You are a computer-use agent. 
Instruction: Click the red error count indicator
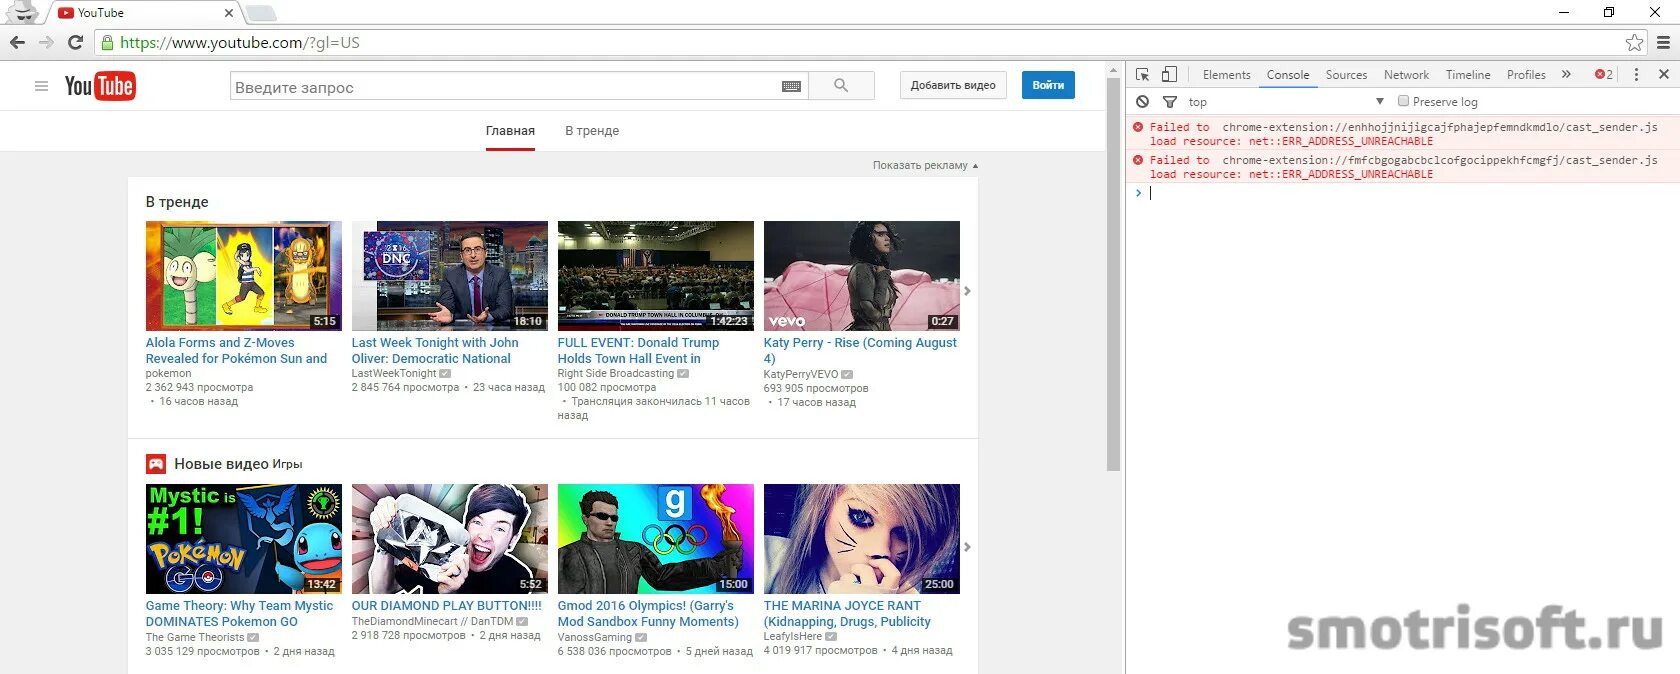(1603, 74)
